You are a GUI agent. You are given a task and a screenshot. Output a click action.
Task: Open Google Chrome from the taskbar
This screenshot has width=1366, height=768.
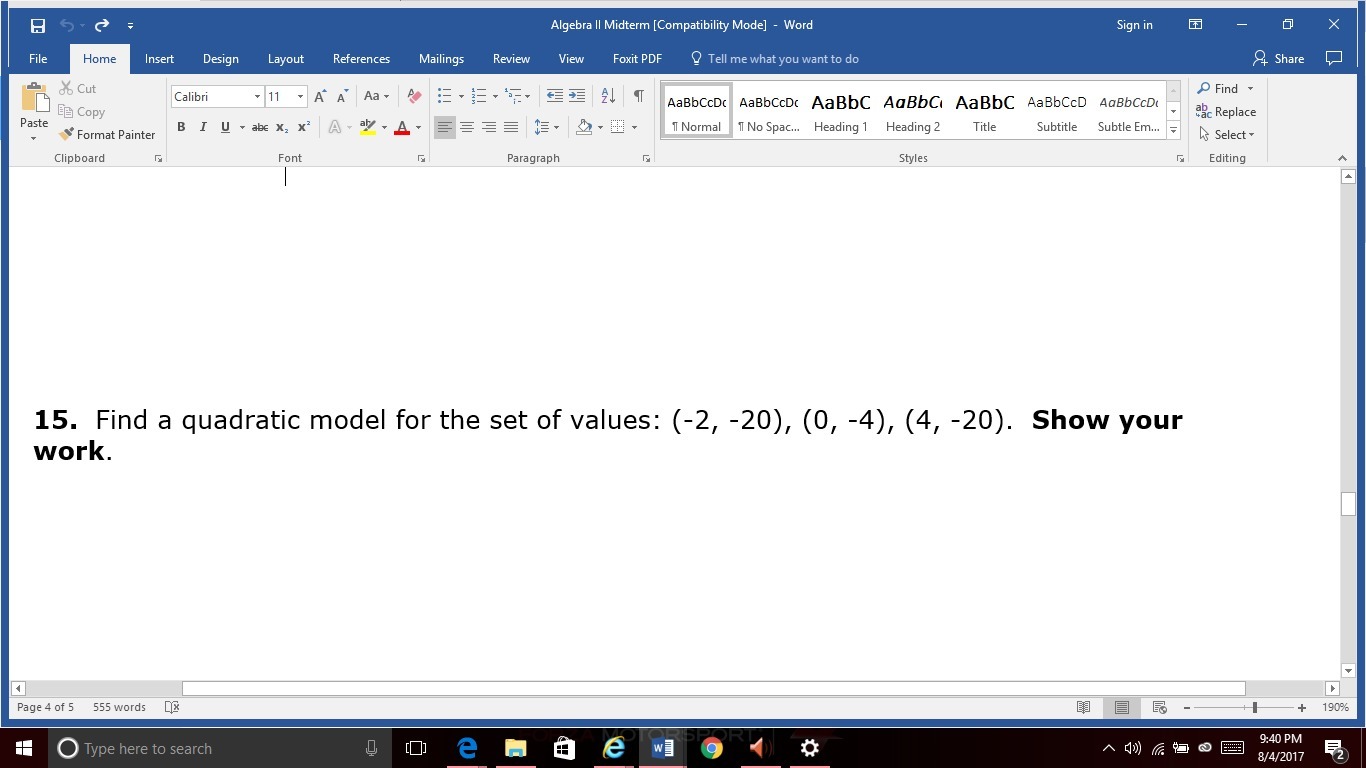712,748
